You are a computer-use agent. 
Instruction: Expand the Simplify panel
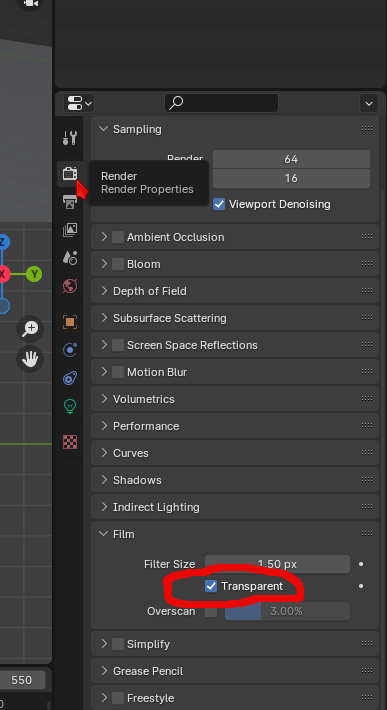click(104, 644)
